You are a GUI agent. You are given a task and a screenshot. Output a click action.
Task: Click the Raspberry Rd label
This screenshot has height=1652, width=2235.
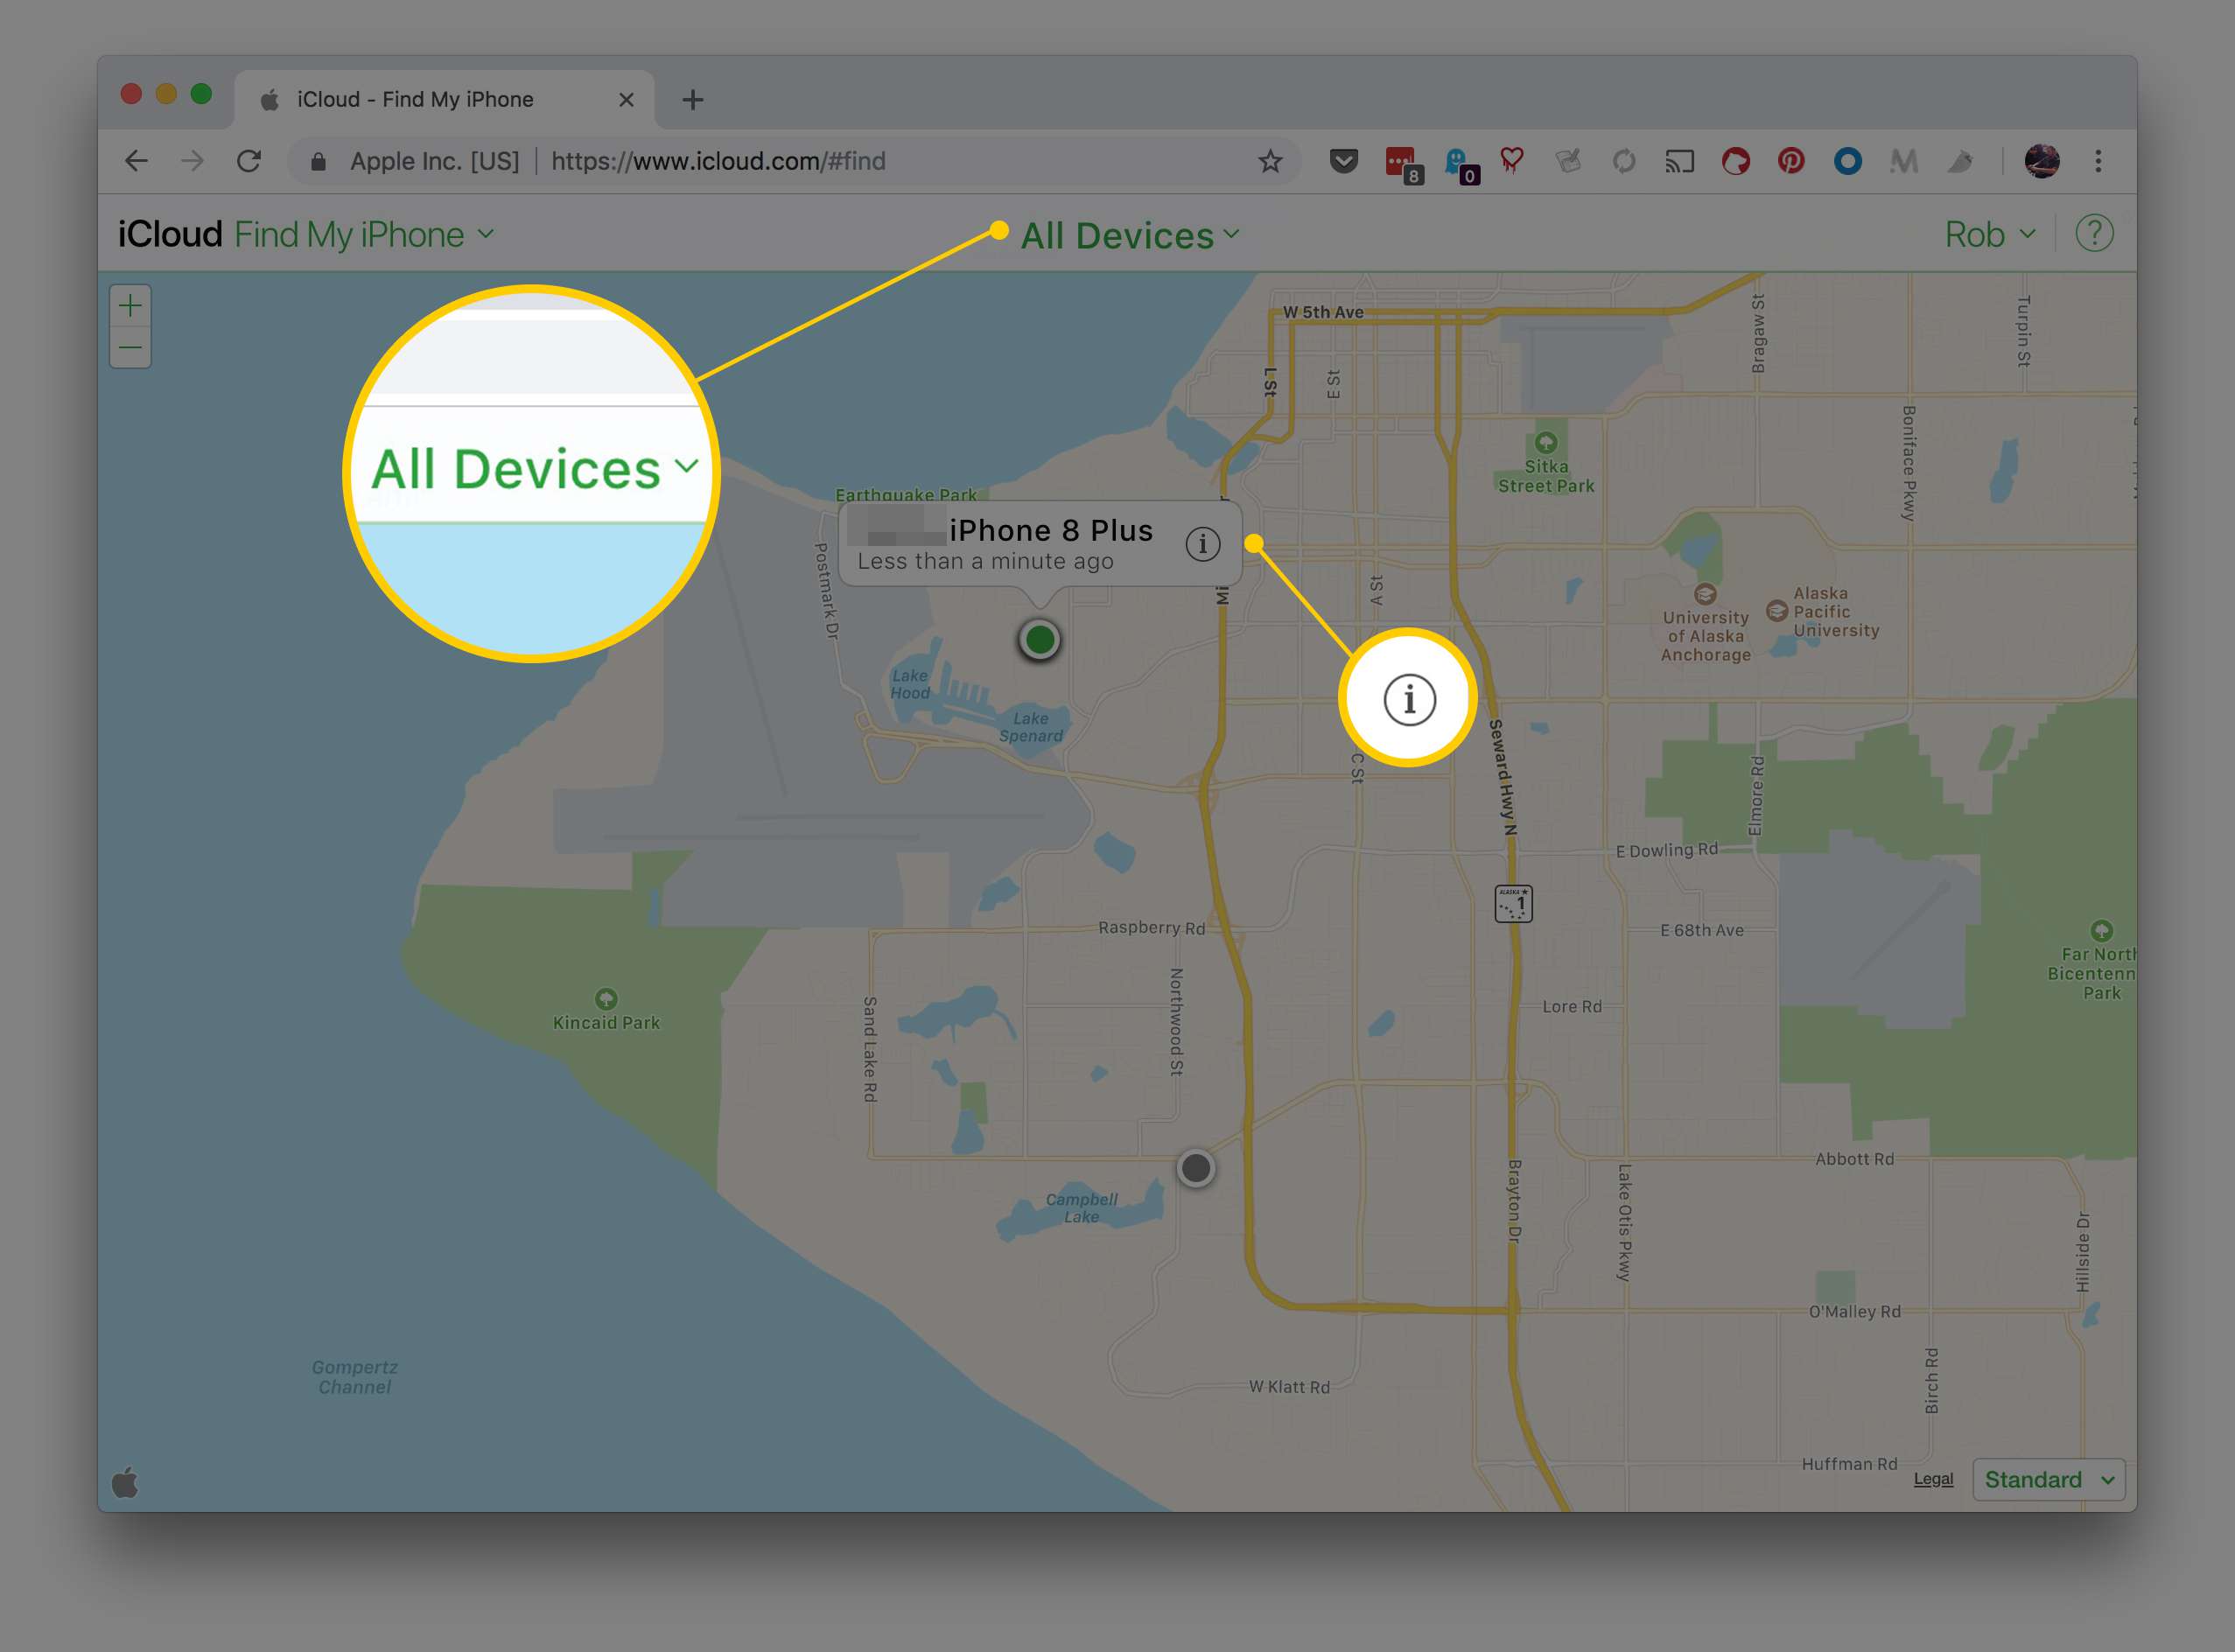(x=1151, y=928)
